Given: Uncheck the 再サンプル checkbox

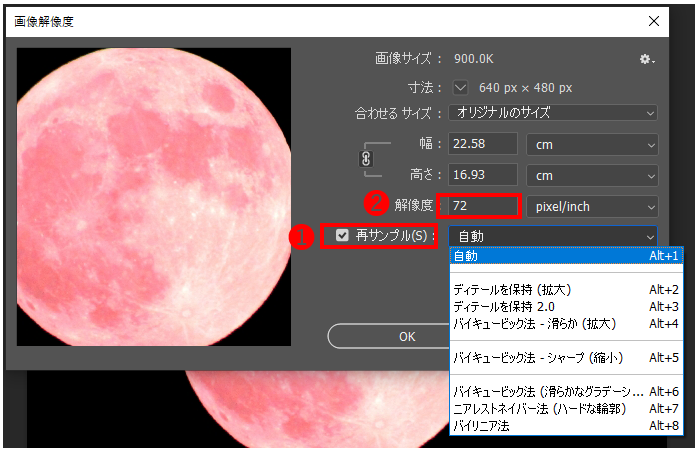Looking at the screenshot, I should tap(343, 236).
